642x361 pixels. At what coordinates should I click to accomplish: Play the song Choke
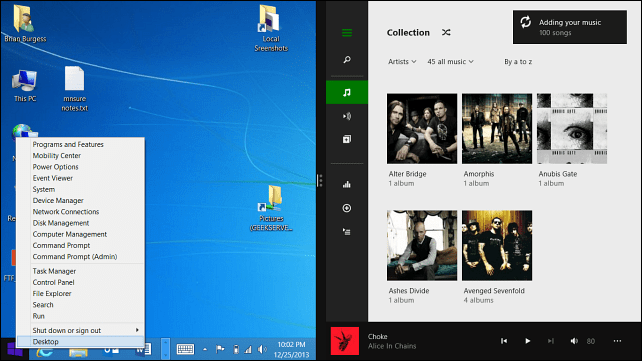(527, 341)
